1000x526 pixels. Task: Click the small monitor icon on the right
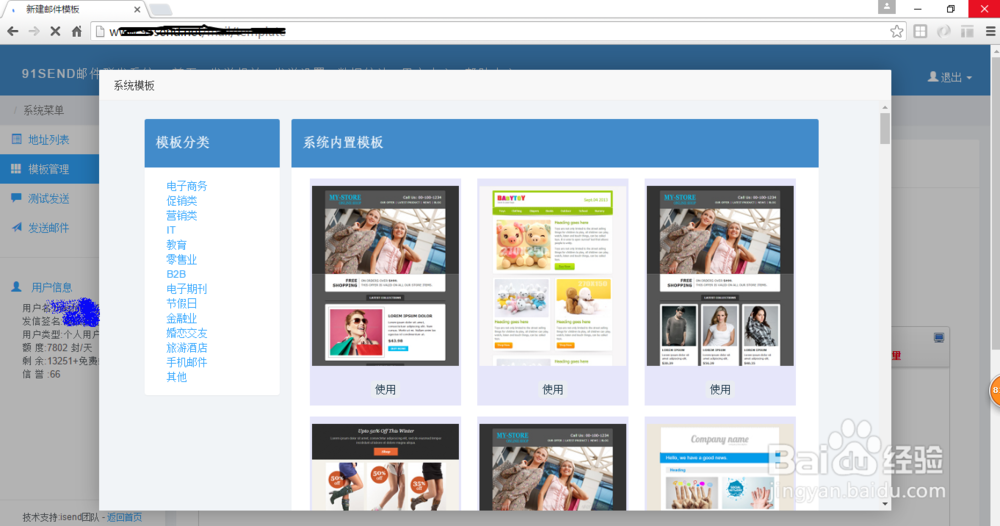(939, 337)
